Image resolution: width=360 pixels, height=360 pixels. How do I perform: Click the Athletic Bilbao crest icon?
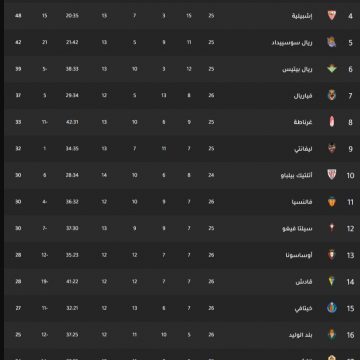(x=332, y=175)
